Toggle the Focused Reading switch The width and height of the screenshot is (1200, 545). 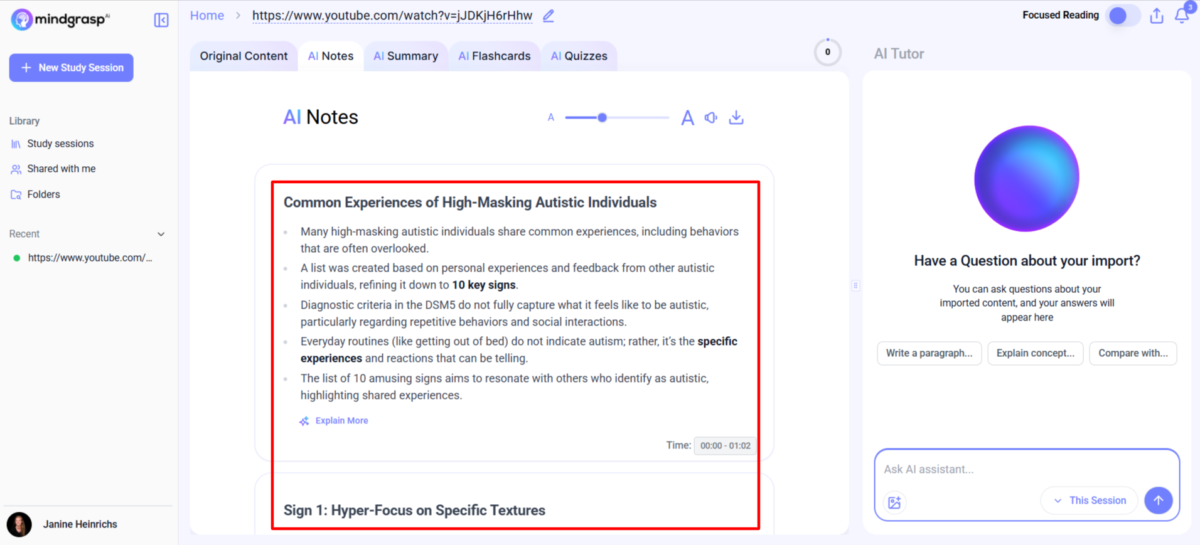point(1124,16)
